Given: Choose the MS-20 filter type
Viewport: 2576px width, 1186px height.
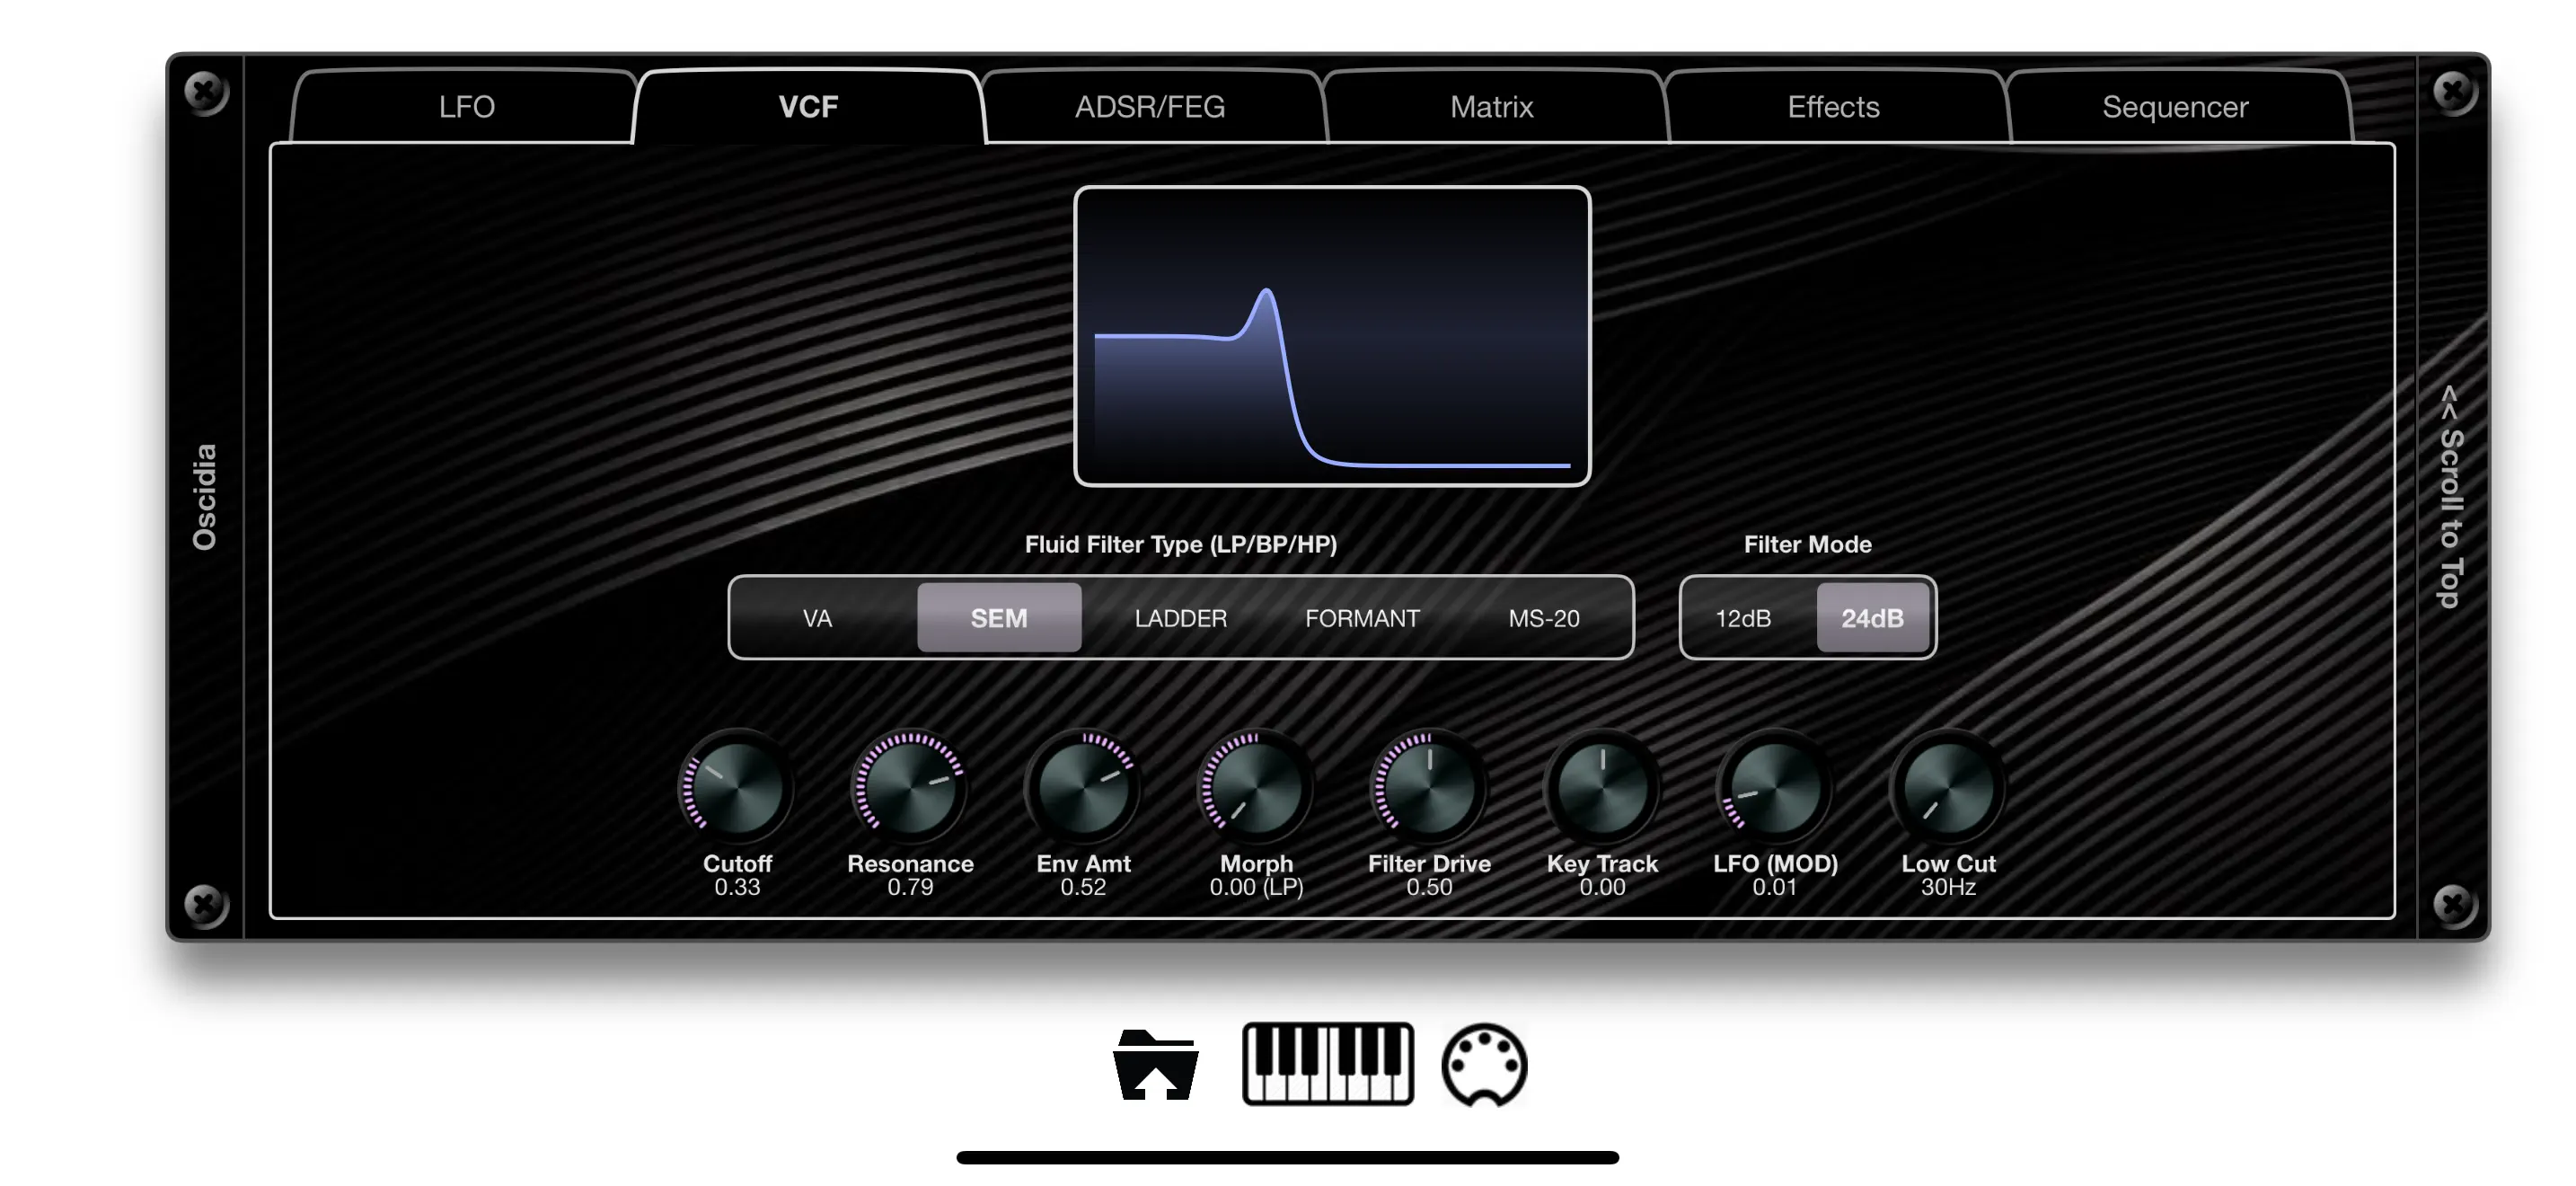Looking at the screenshot, I should click(x=1543, y=618).
